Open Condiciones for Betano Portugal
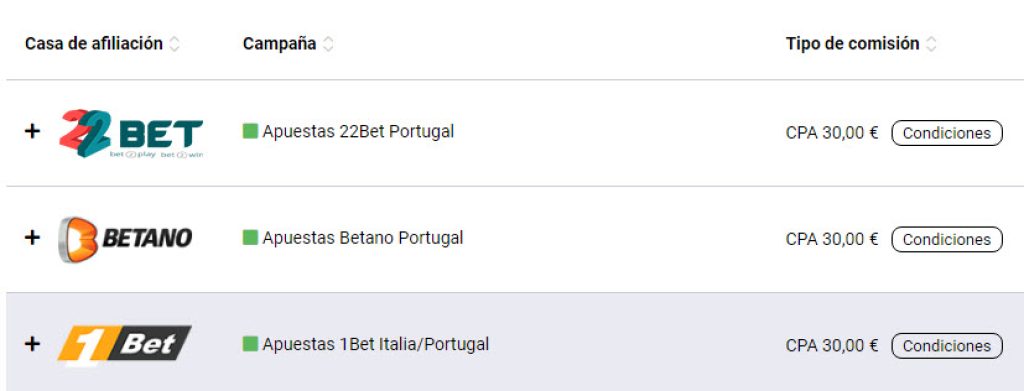The height and width of the screenshot is (391, 1024). [947, 240]
